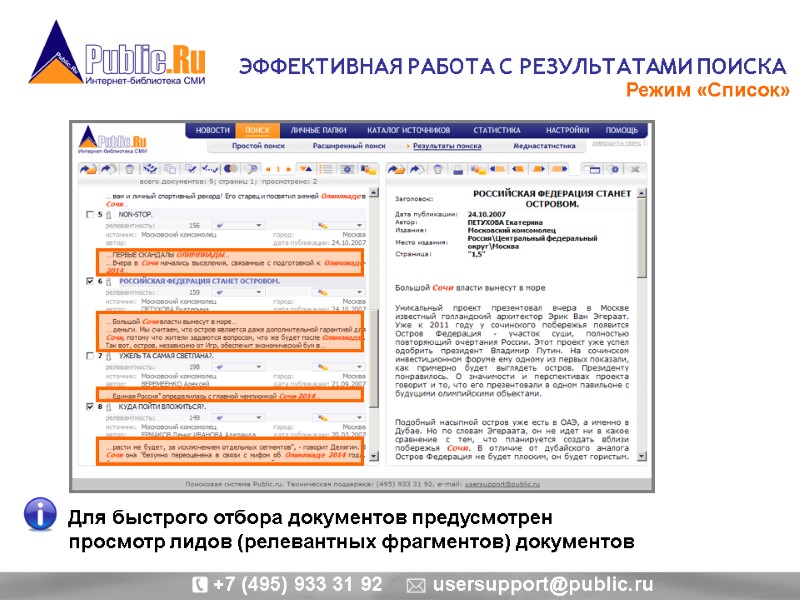Open the ЛИЧНЫЕ ПАПКИ tab

point(318,130)
